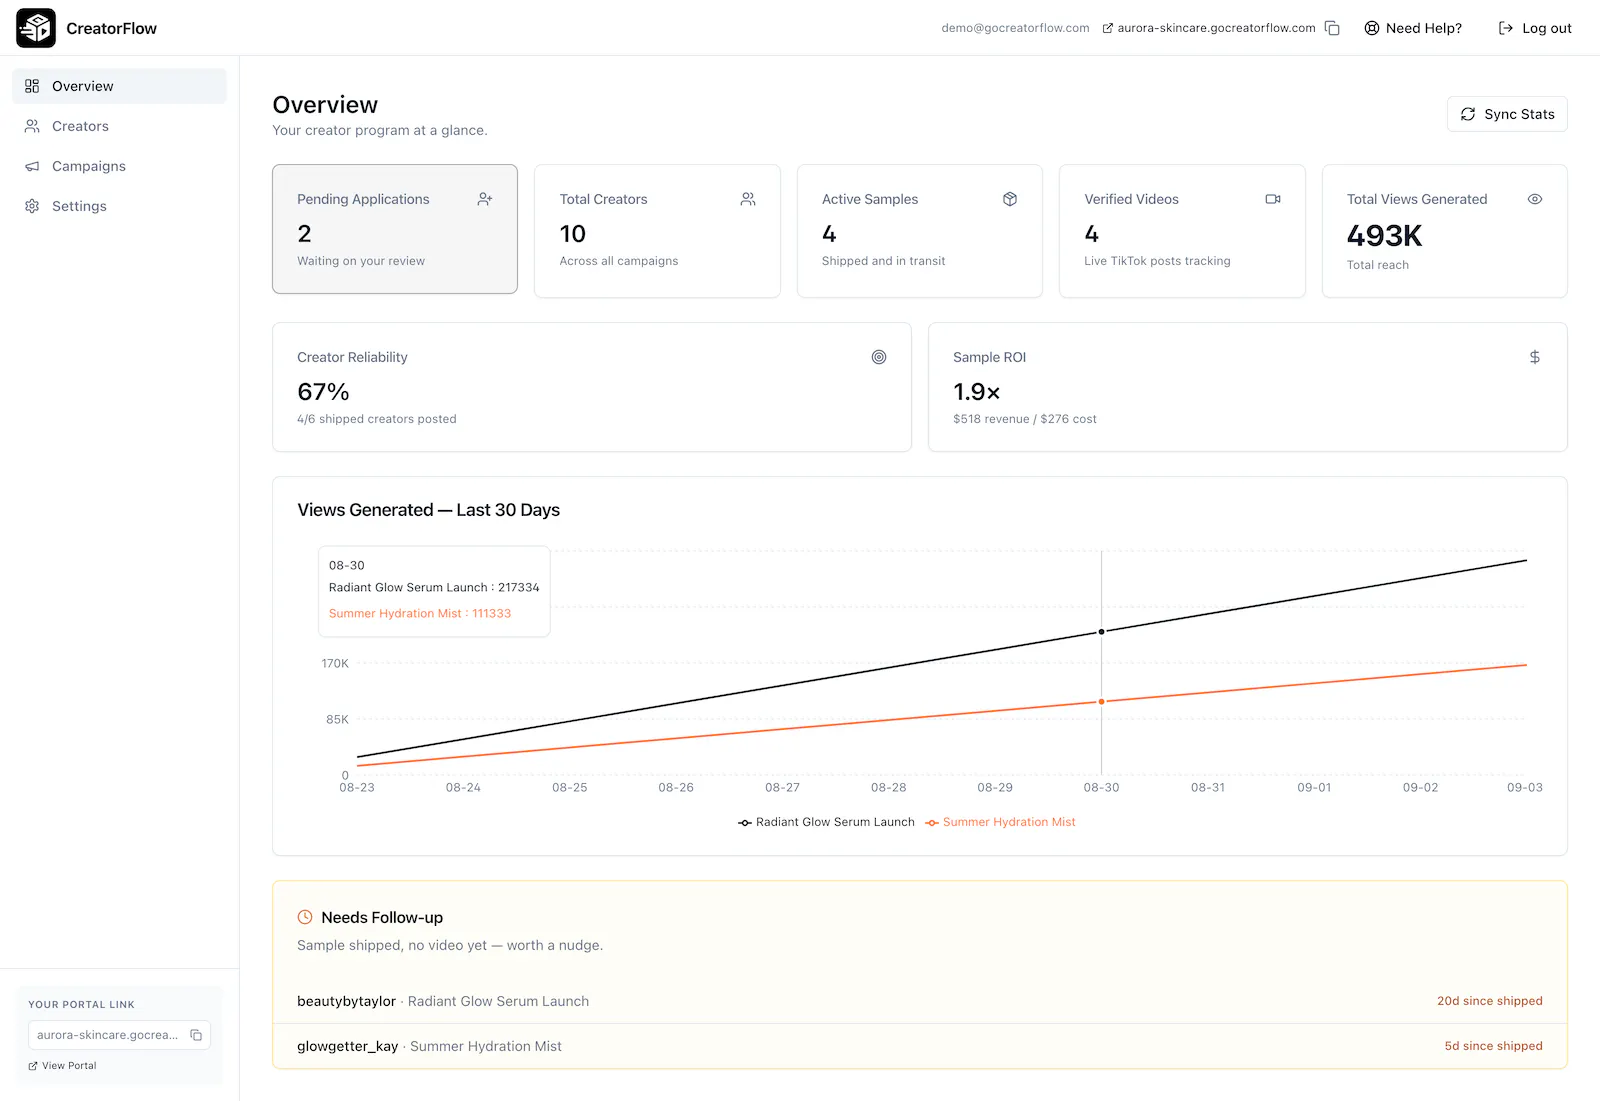1600x1101 pixels.
Task: Click the 493K total views value
Action: [x=1384, y=236]
